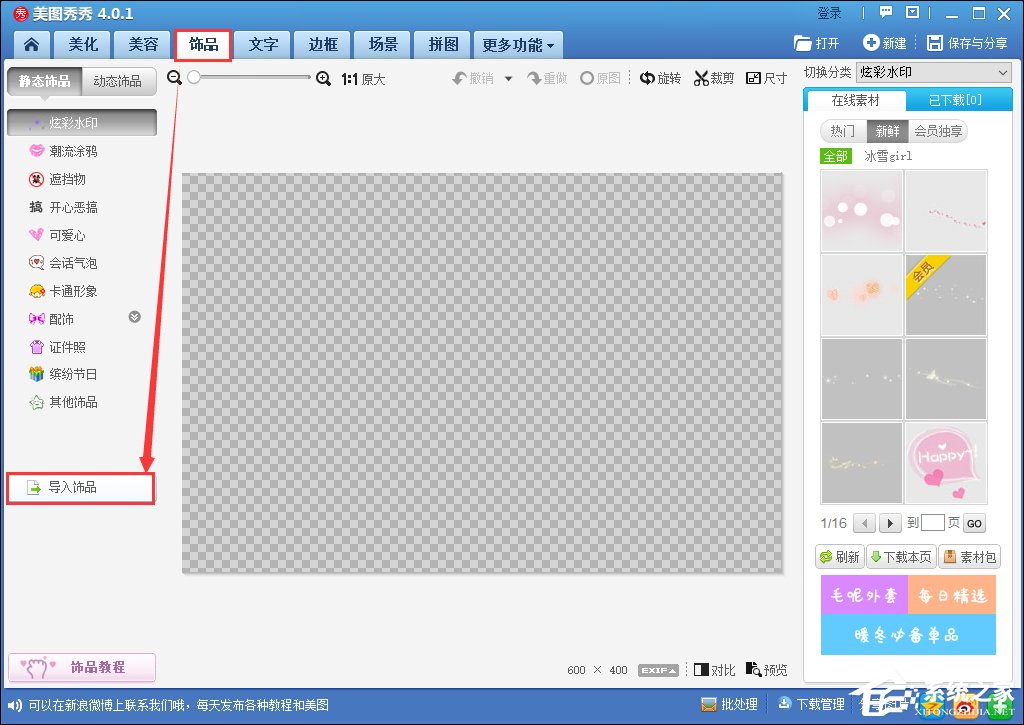Click the 登录 link
1024x725 pixels.
[829, 13]
